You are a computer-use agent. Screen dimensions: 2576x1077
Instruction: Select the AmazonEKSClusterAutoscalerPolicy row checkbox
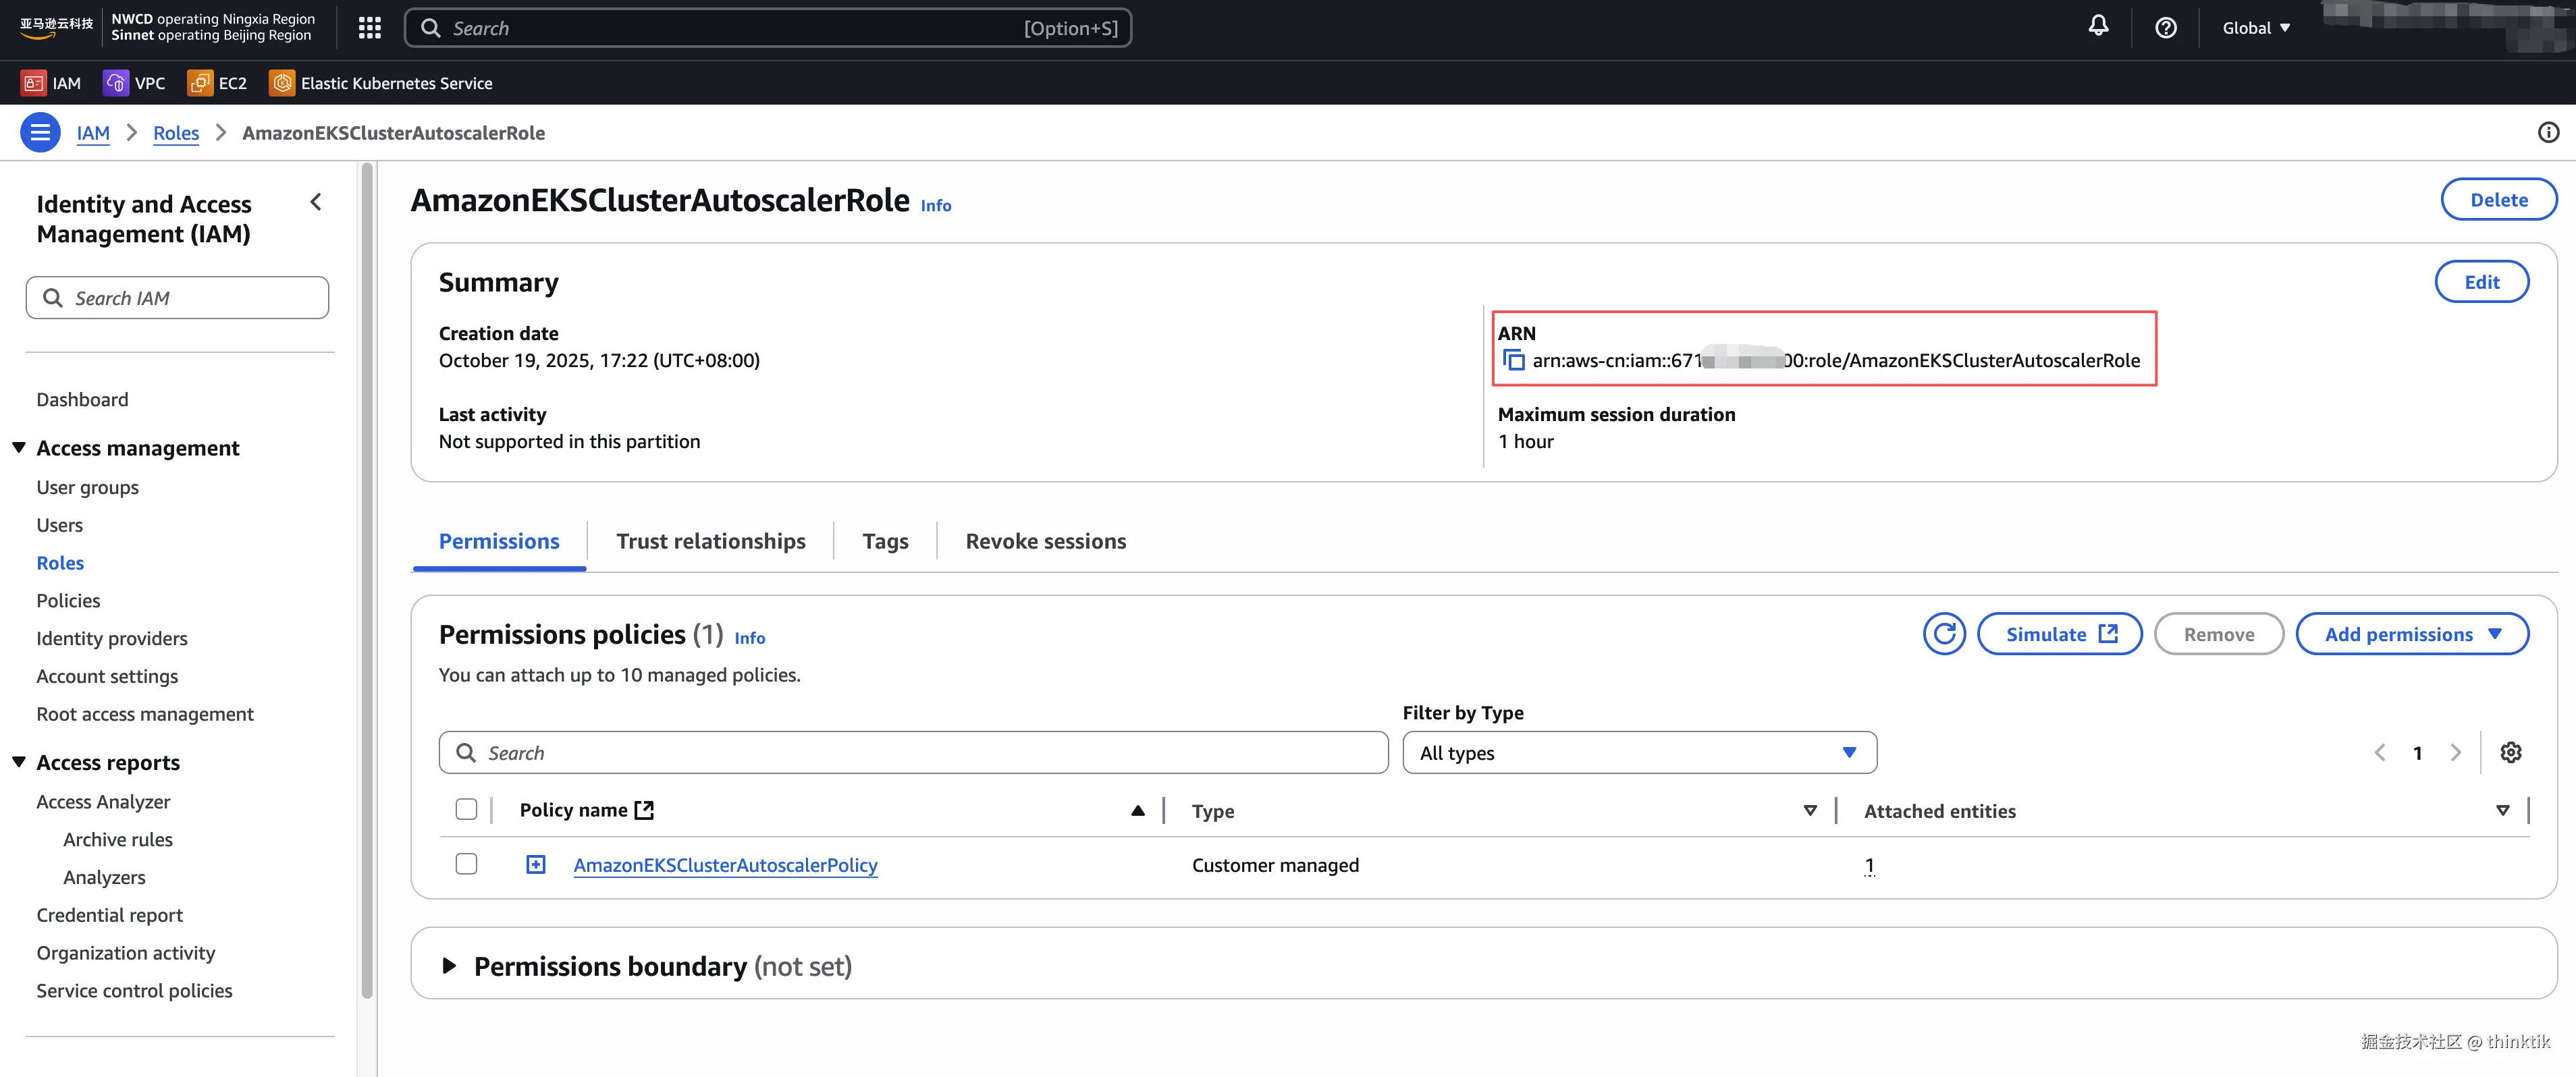(466, 864)
